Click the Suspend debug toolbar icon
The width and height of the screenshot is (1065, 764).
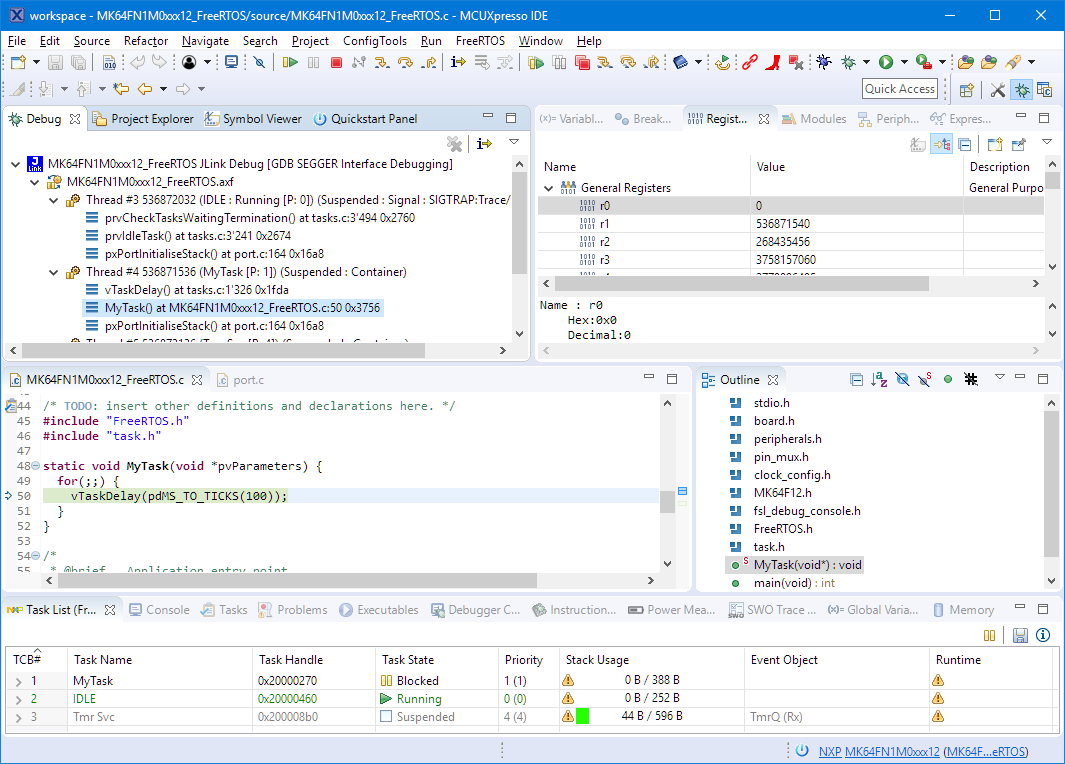(x=313, y=63)
